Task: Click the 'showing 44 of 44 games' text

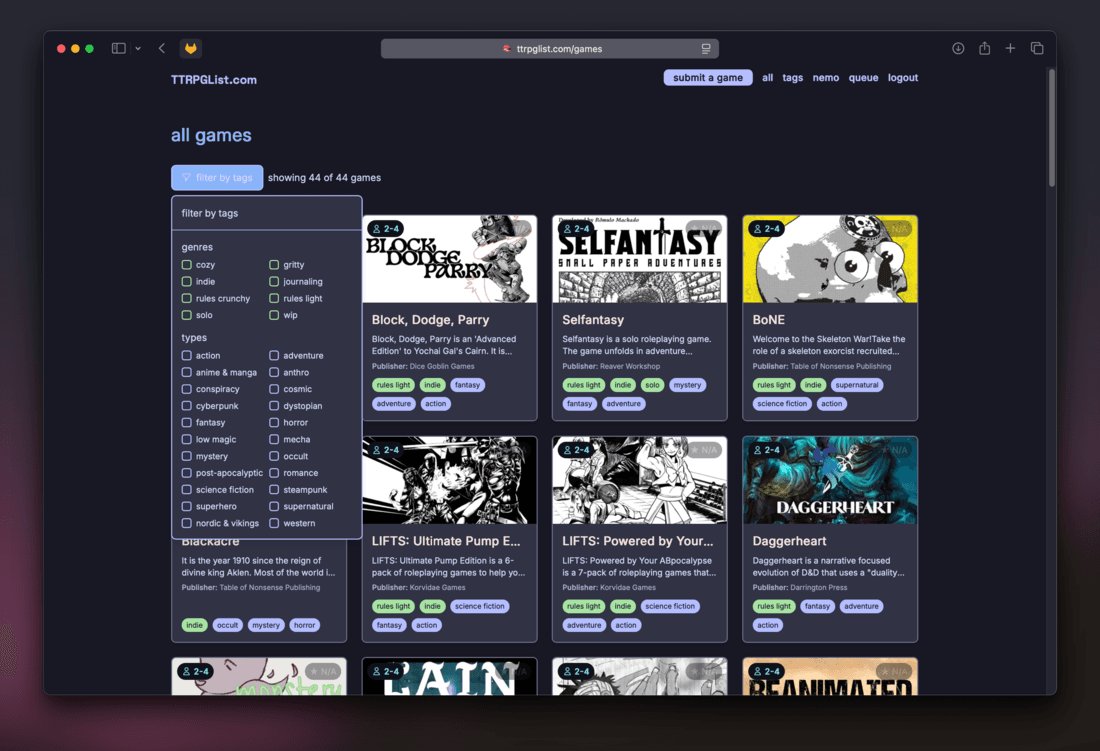Action: [x=324, y=178]
